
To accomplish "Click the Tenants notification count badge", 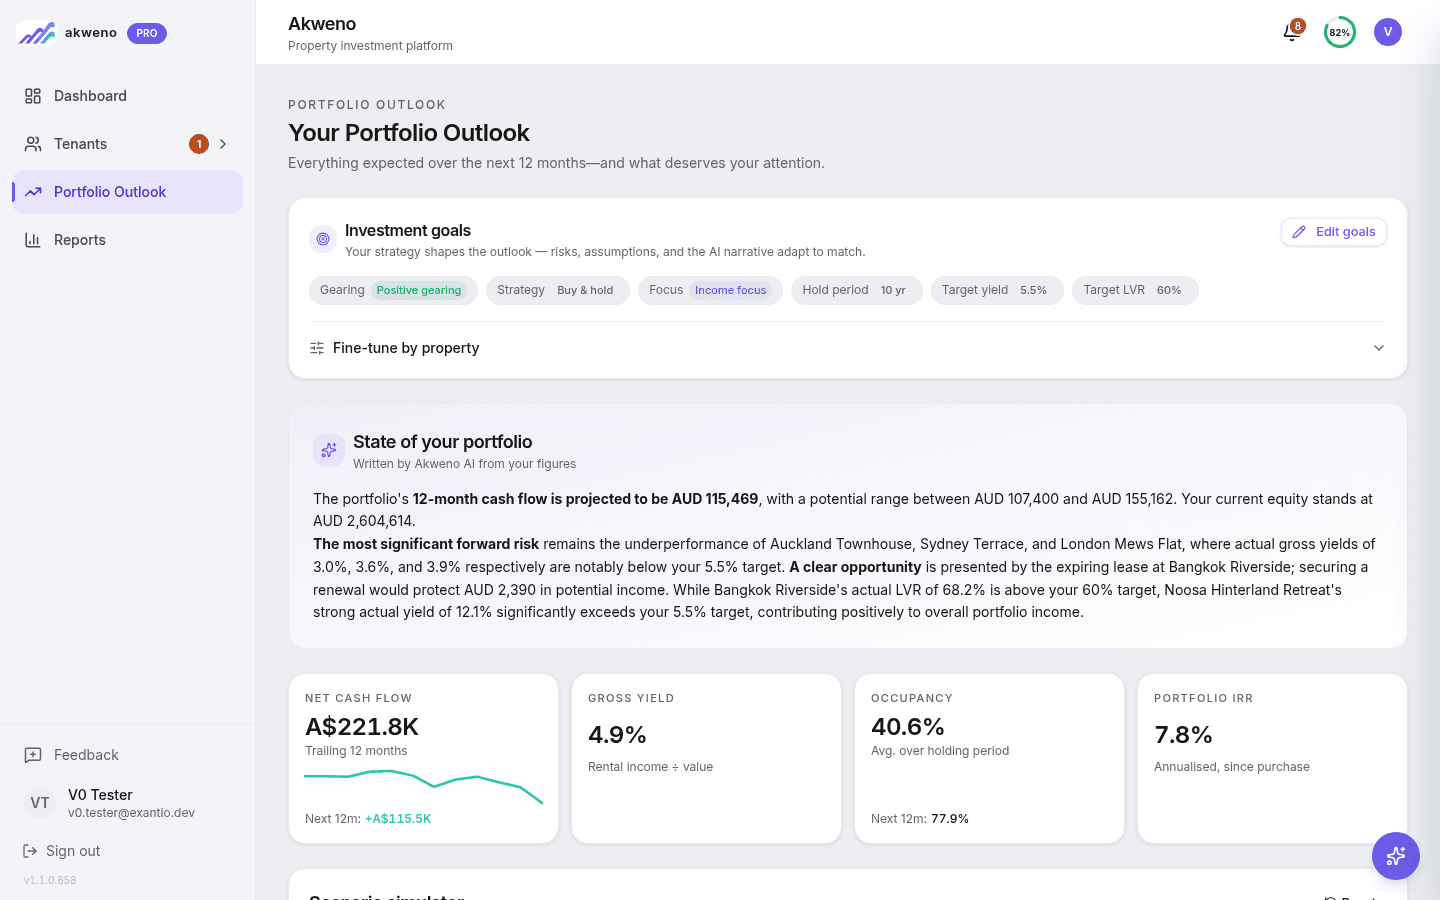I will coord(199,144).
